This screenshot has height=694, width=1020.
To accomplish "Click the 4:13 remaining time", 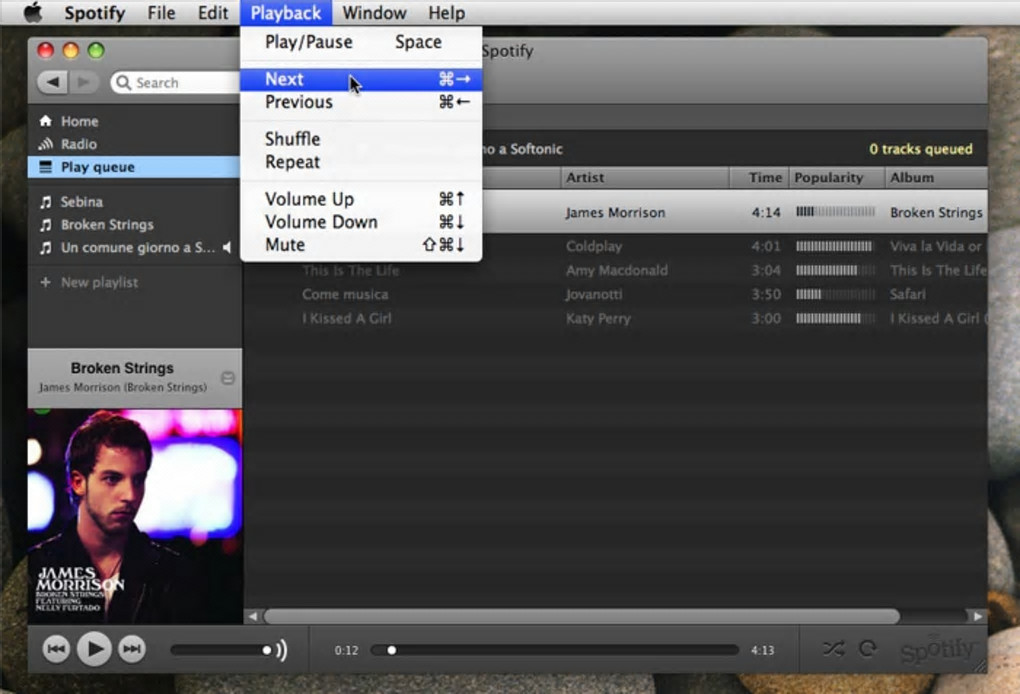I will 762,650.
